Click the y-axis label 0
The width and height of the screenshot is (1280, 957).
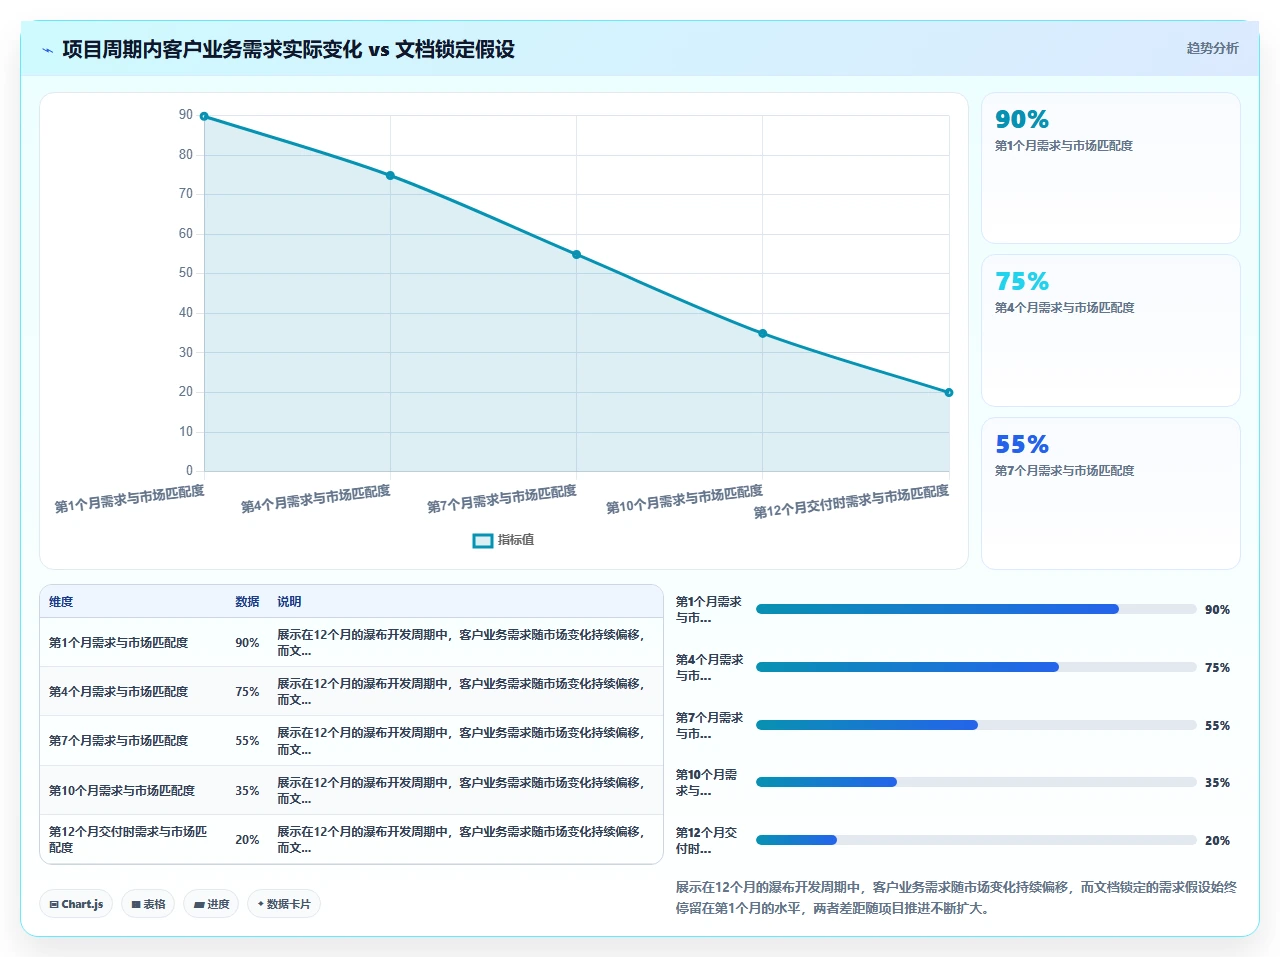point(189,470)
